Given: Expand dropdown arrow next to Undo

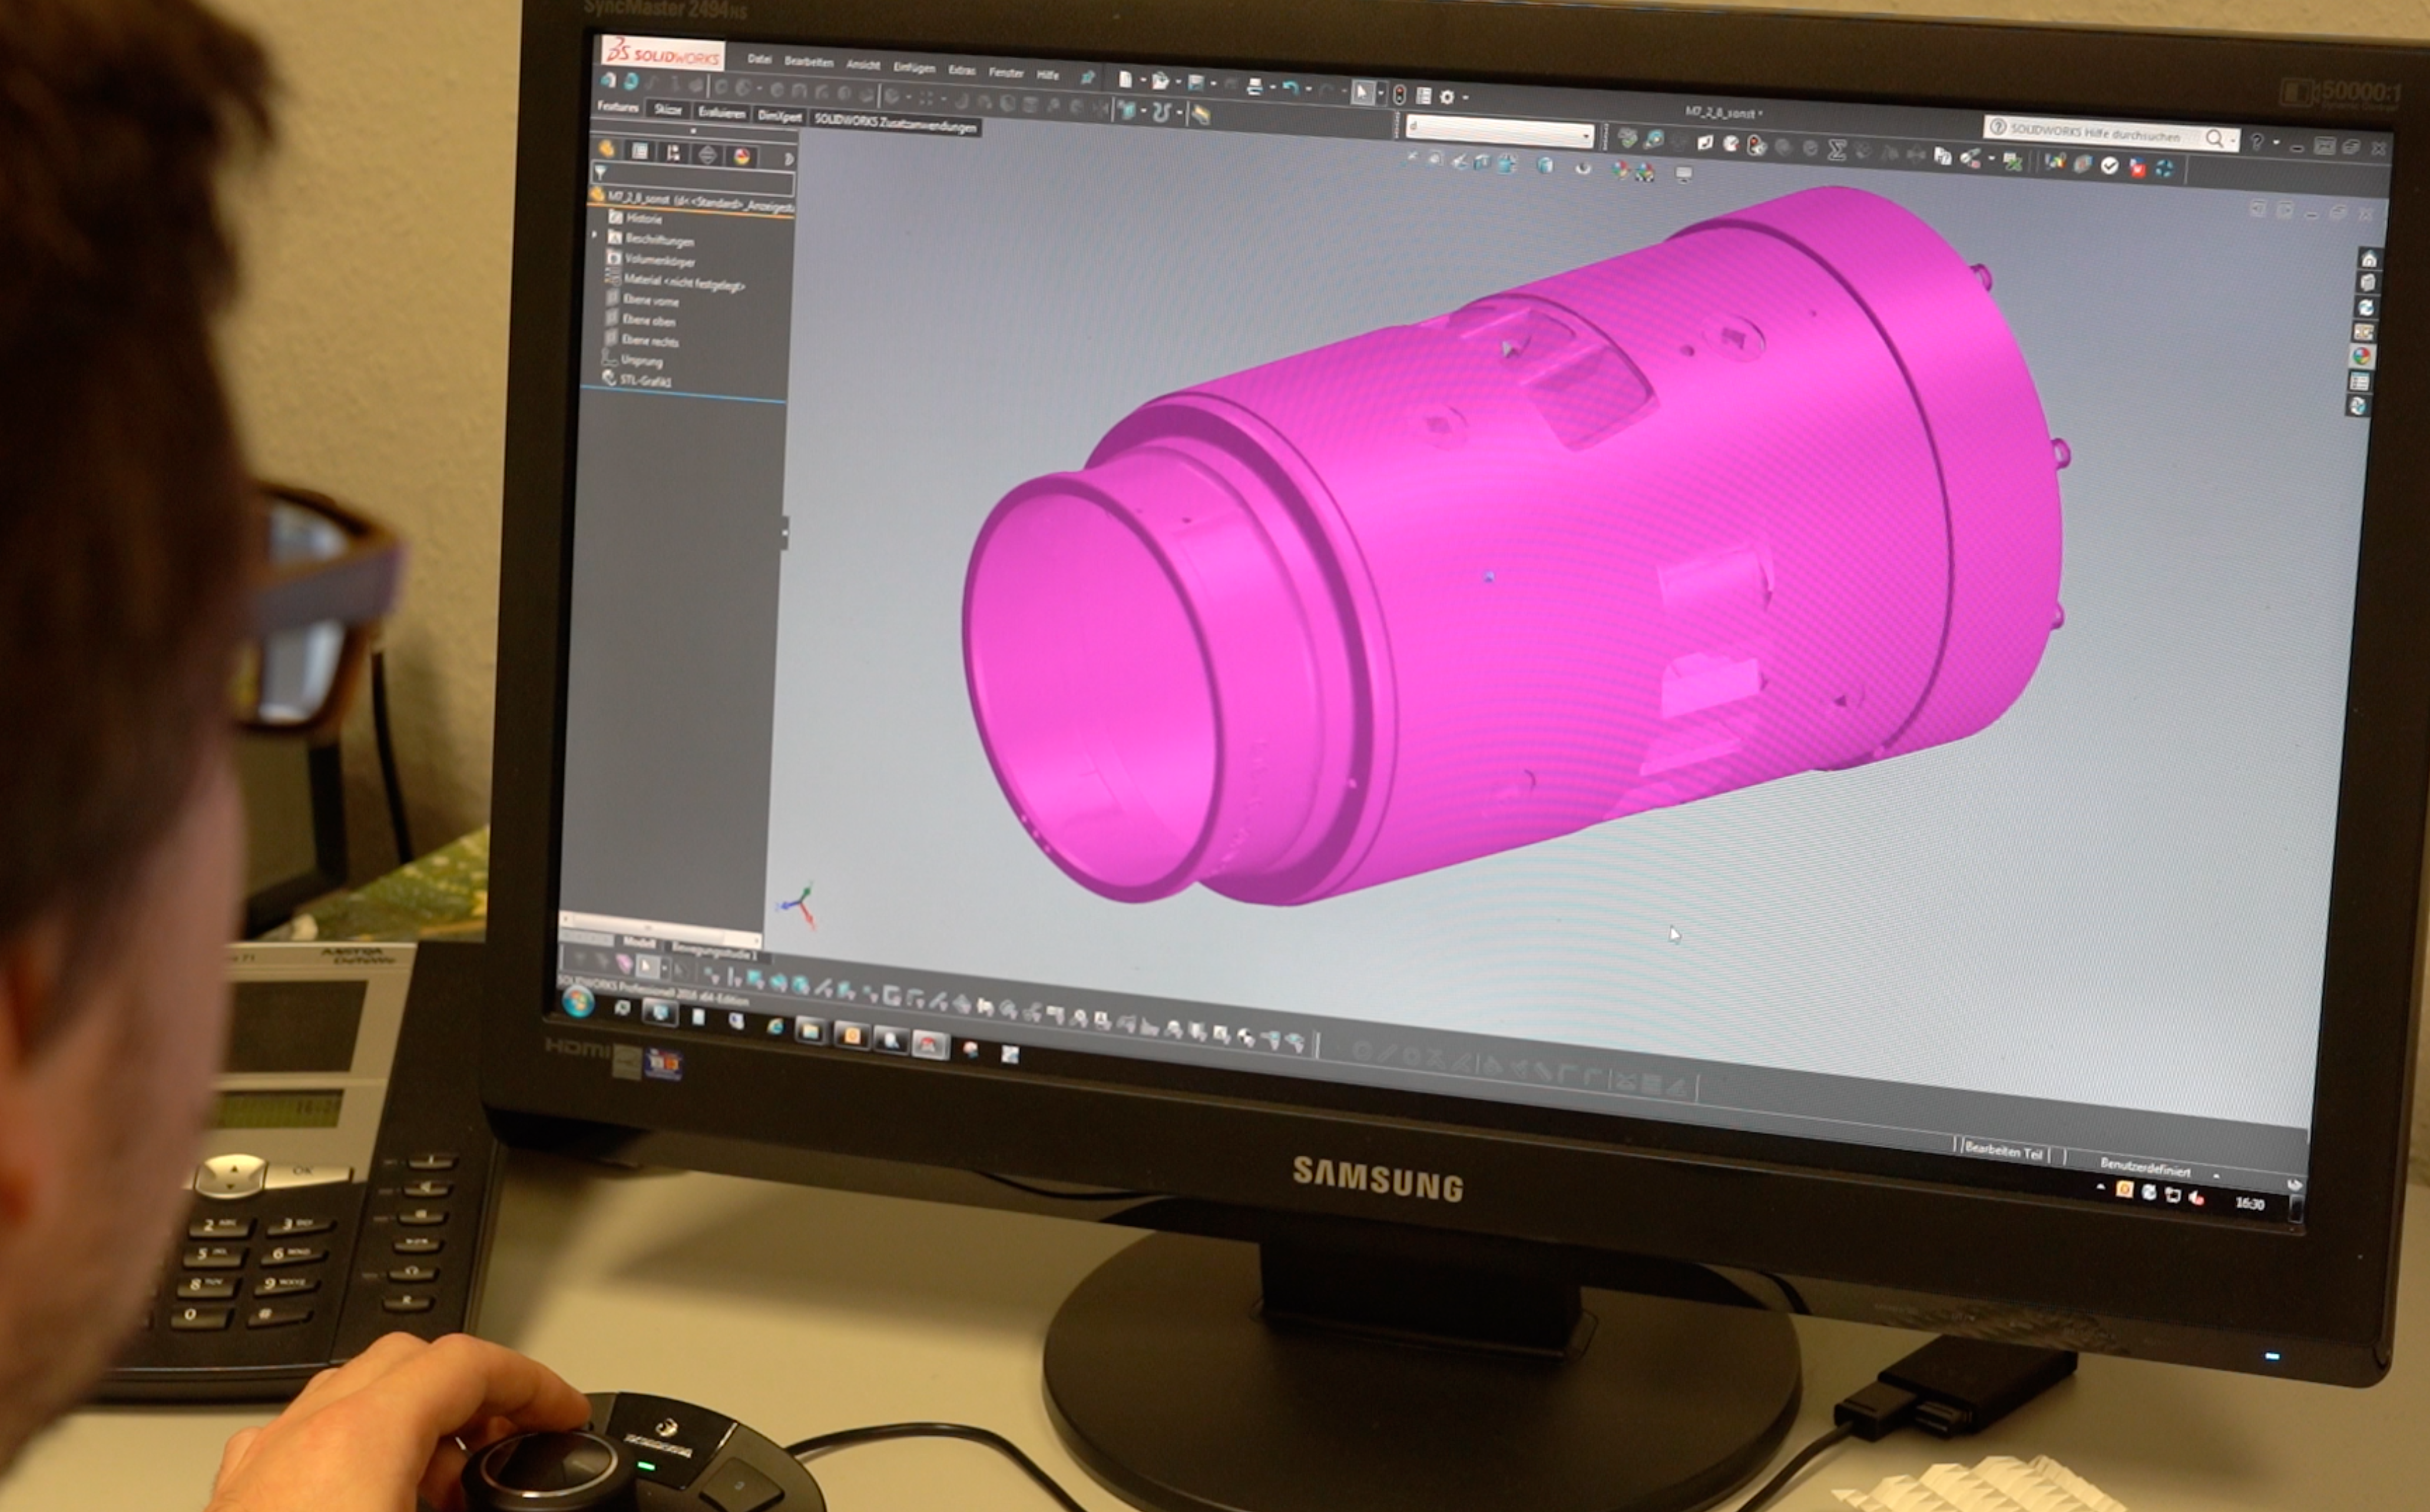Looking at the screenshot, I should tap(1308, 90).
